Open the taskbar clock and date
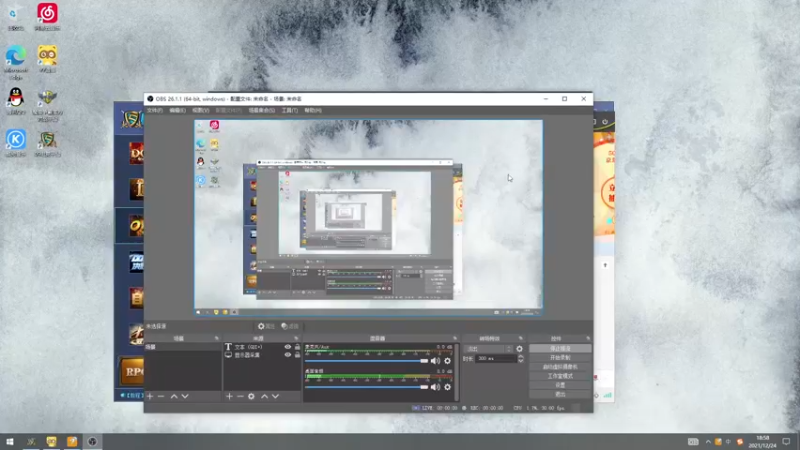 pyautogui.click(x=763, y=442)
